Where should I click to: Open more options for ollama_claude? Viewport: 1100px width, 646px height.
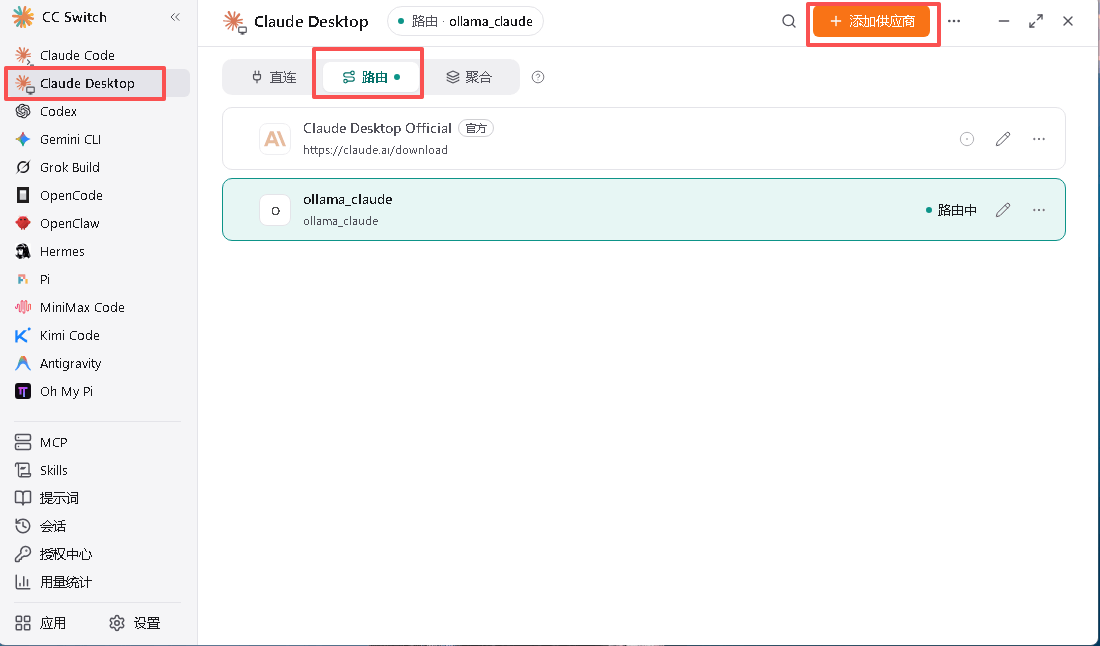click(x=1039, y=210)
